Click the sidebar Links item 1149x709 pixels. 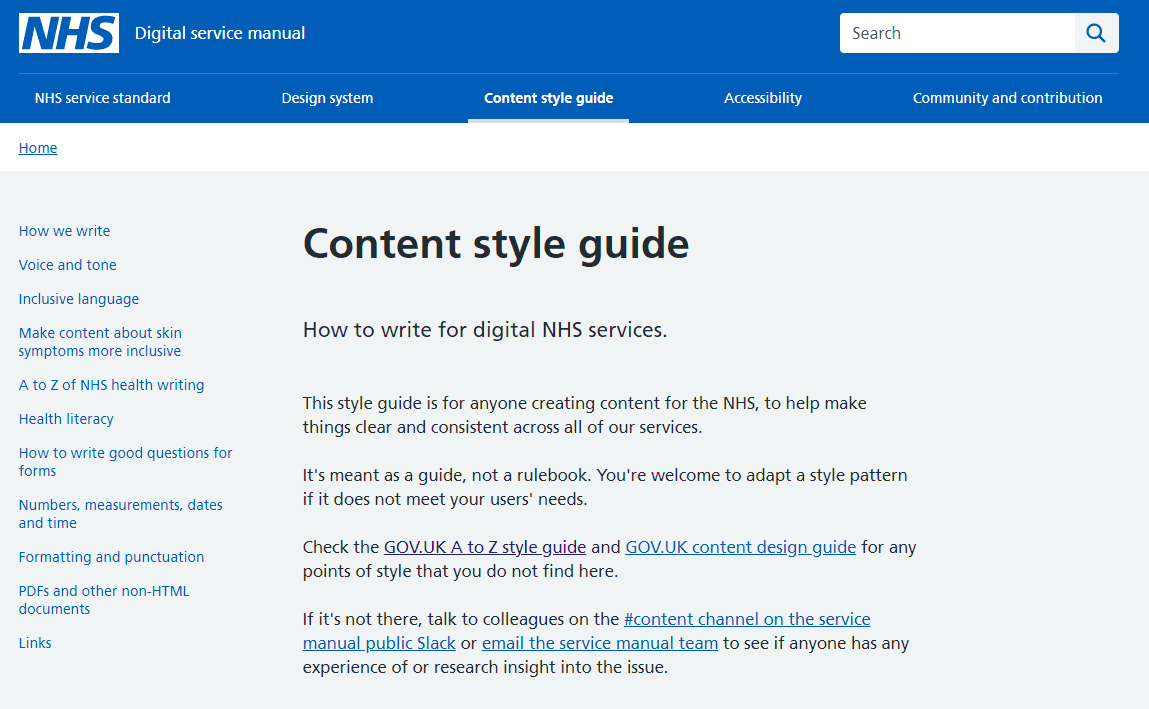tap(35, 643)
